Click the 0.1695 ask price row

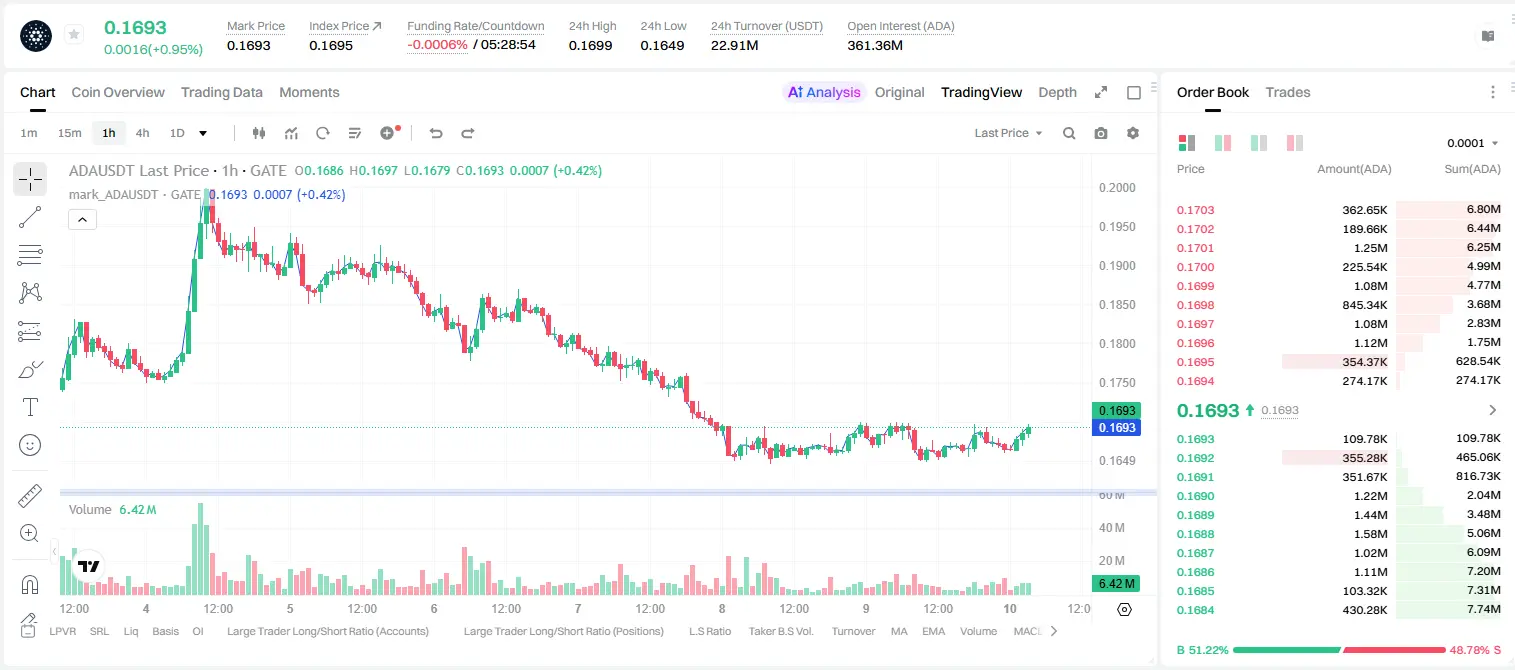(1338, 361)
